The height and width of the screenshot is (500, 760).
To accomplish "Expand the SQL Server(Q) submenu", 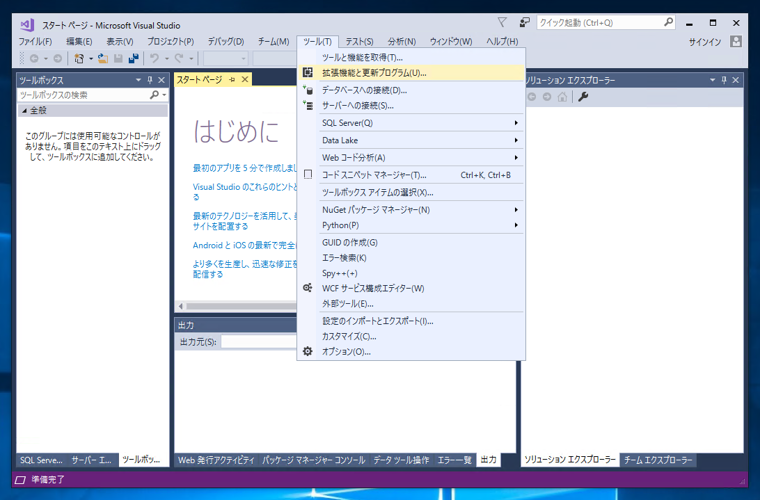I will point(516,123).
